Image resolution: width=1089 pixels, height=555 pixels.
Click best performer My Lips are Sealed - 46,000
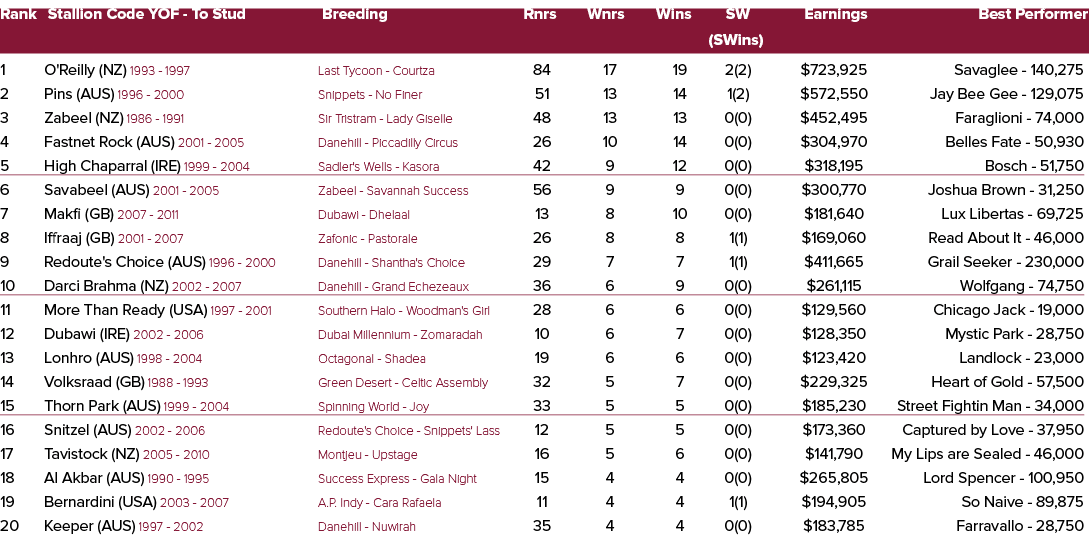988,454
